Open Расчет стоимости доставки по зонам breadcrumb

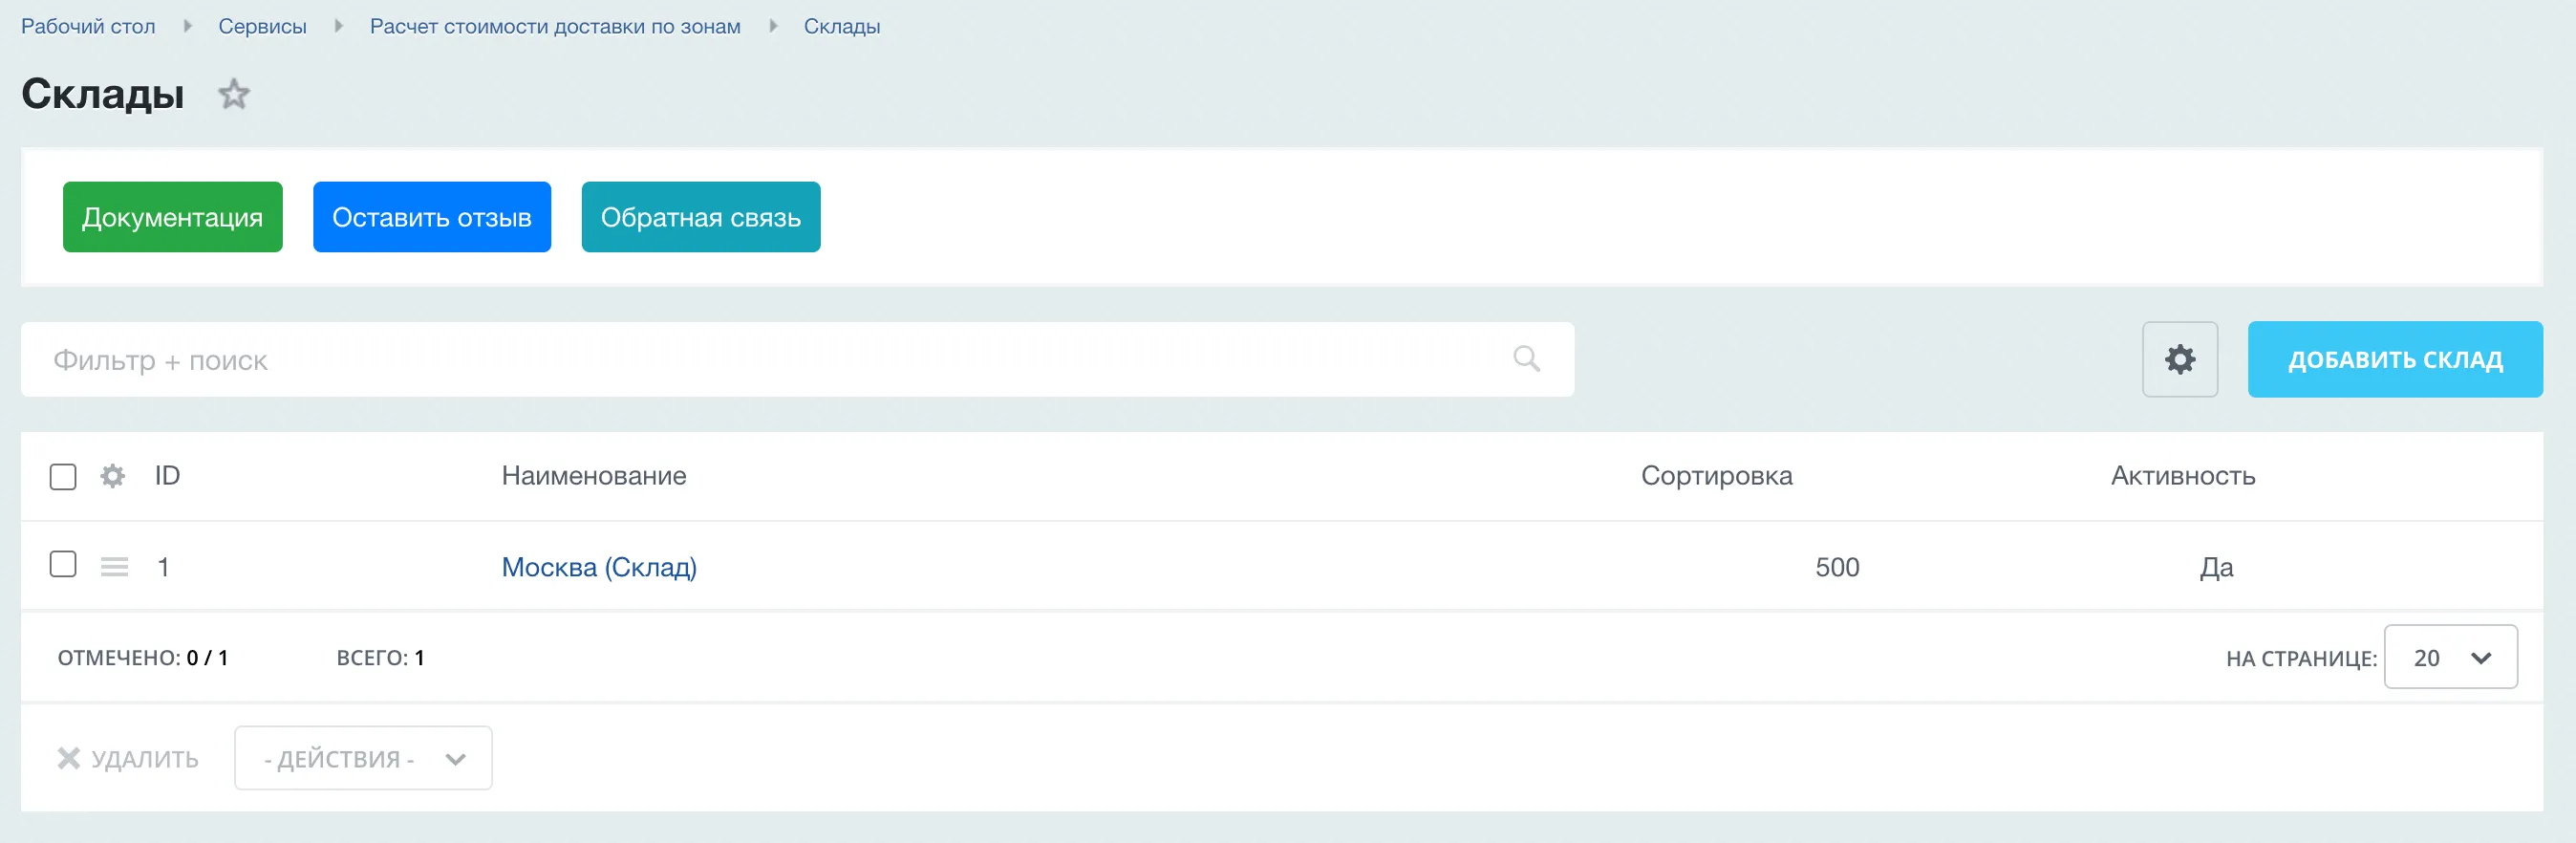(555, 26)
